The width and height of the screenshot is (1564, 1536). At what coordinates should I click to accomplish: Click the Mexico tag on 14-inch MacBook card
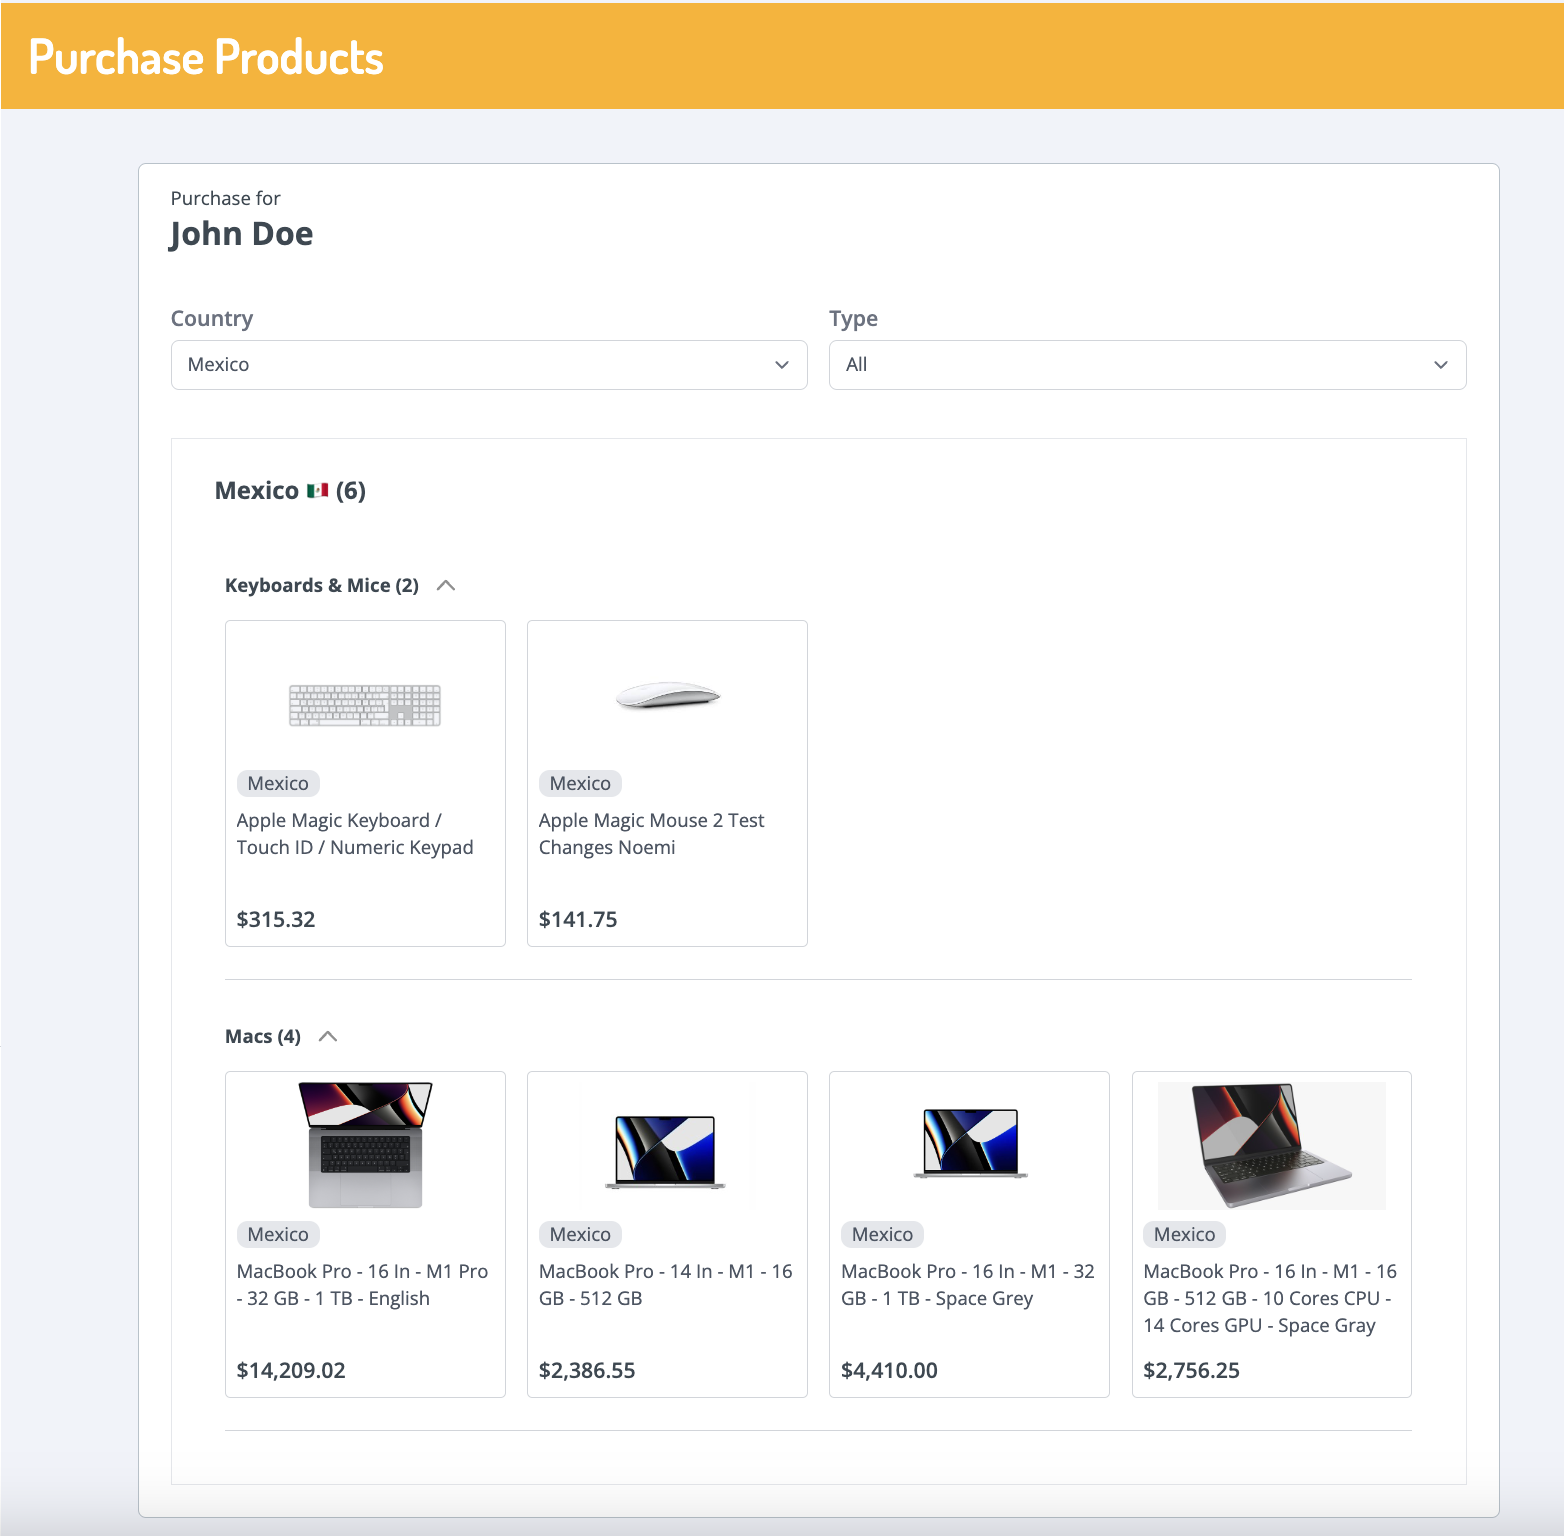580,1234
